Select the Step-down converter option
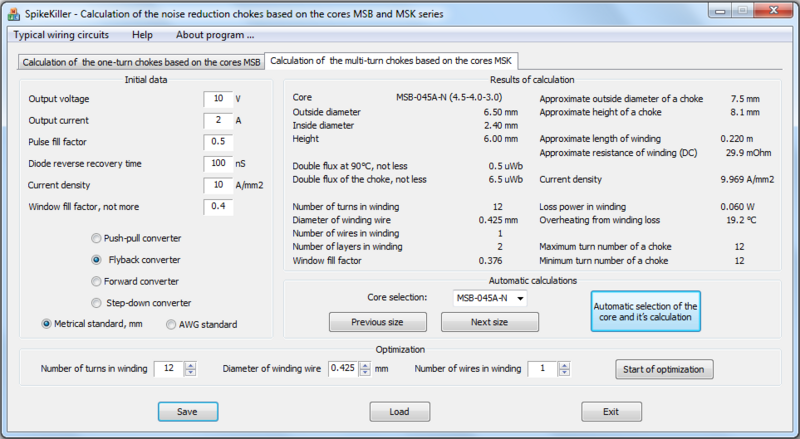The width and height of the screenshot is (800, 439). point(141,303)
